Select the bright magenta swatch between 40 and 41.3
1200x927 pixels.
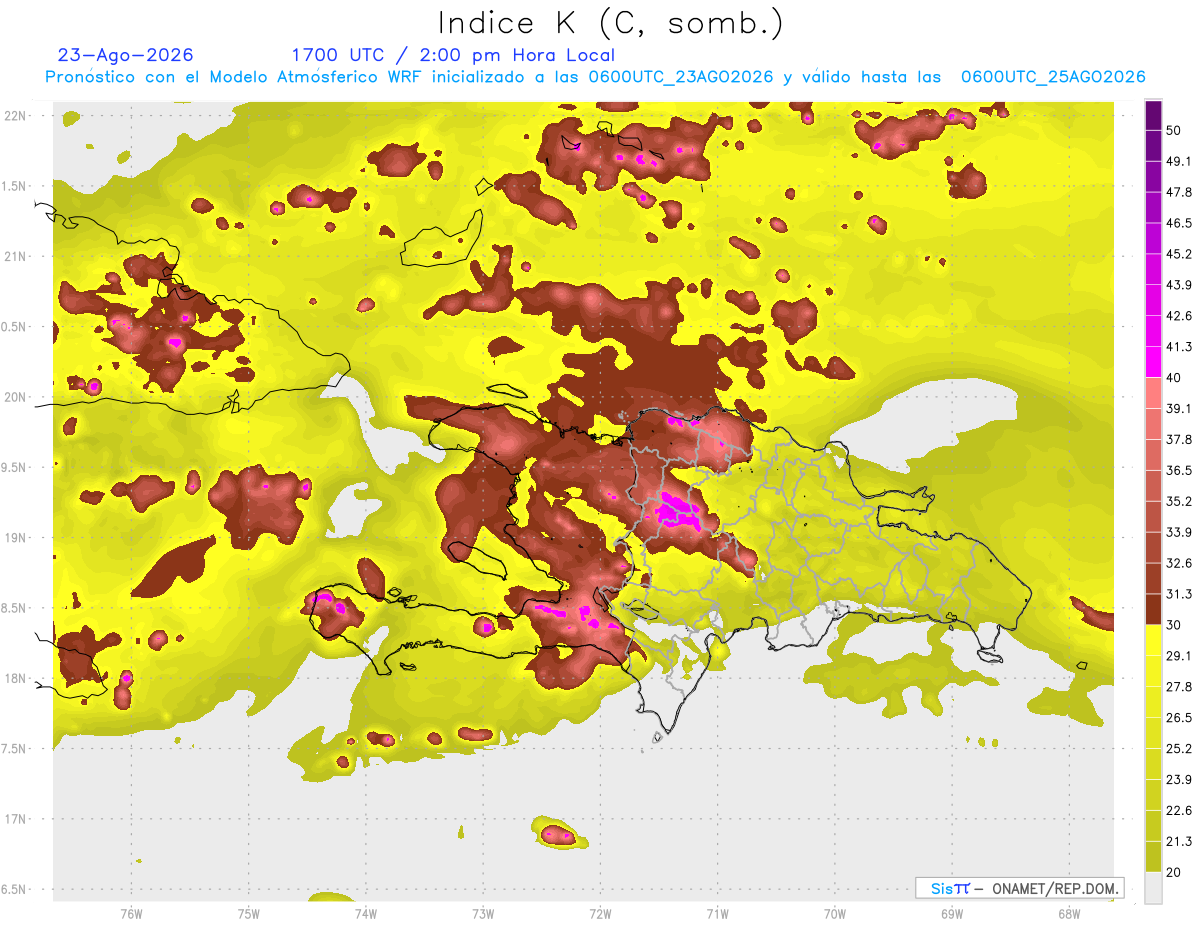1154,362
